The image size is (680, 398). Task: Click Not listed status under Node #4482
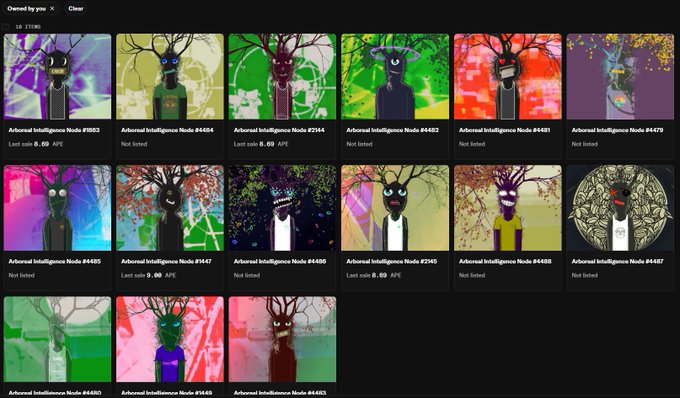pos(359,144)
